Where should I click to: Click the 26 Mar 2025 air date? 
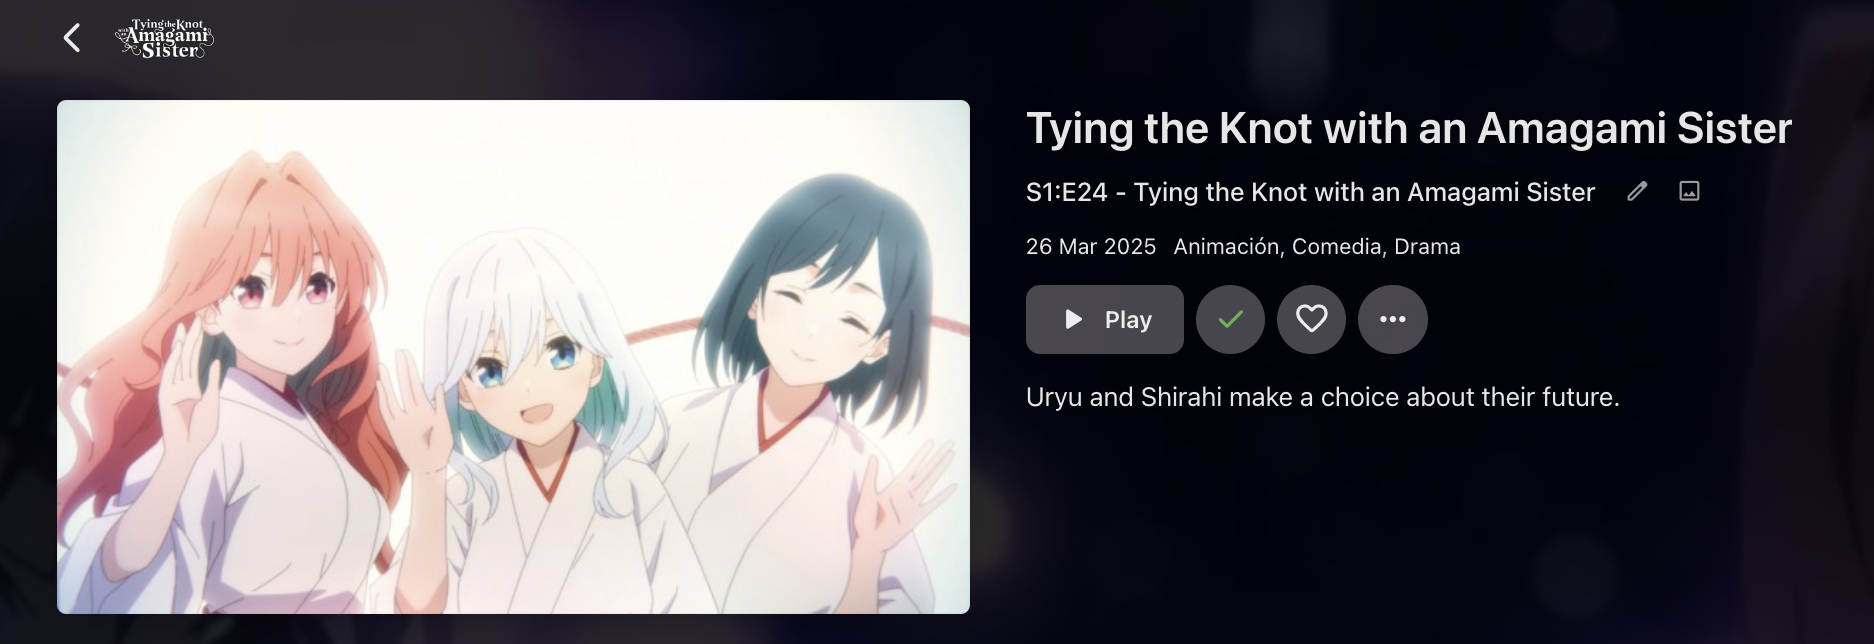[1091, 246]
